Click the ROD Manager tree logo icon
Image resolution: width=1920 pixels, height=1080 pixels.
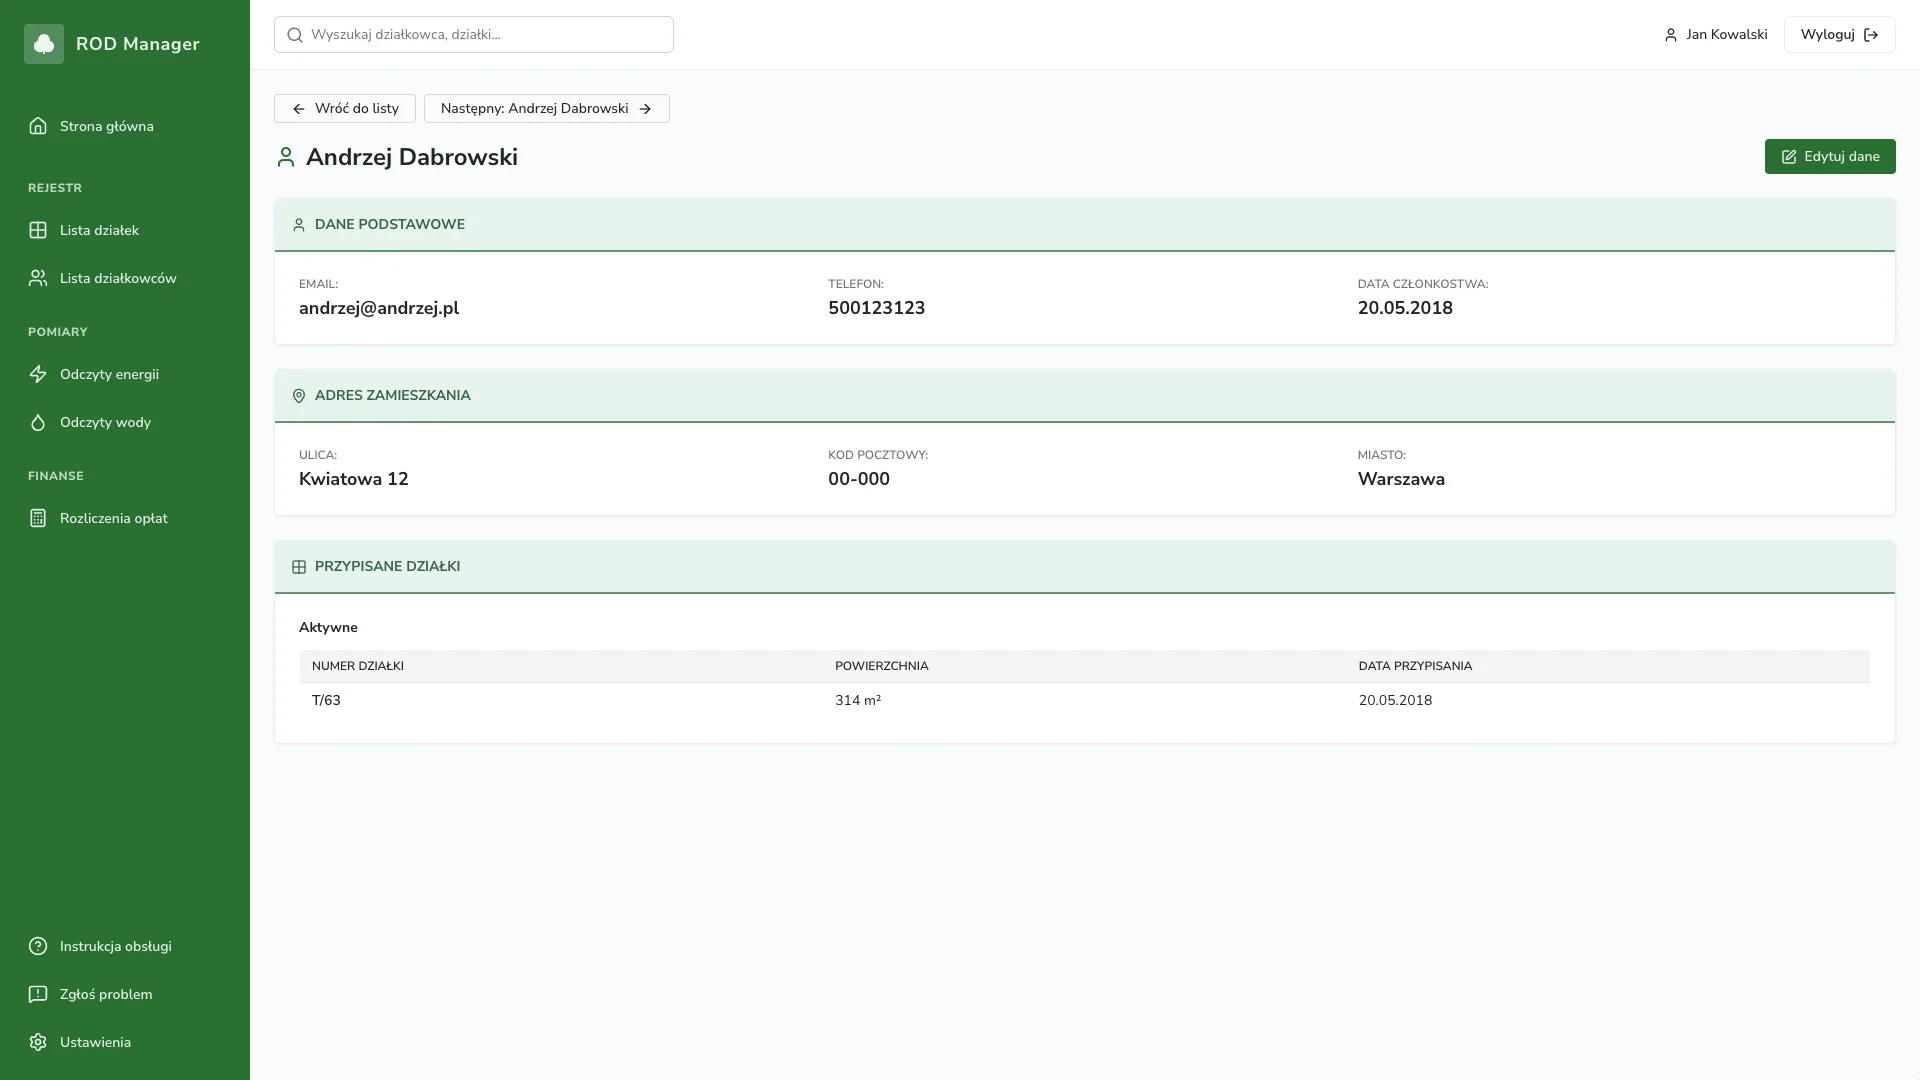click(44, 44)
